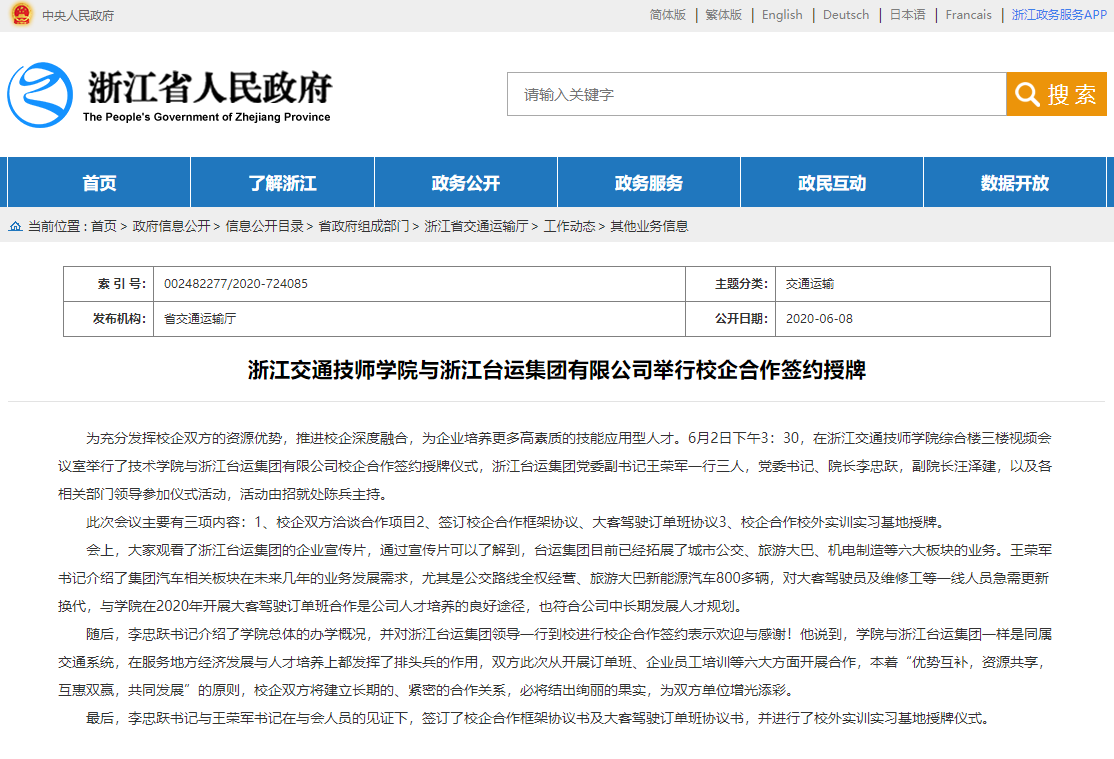Screen dimensions: 1114x759
Task: Click the paragraph starting 为充分发挥校企双方
Action: pyautogui.click(x=555, y=465)
